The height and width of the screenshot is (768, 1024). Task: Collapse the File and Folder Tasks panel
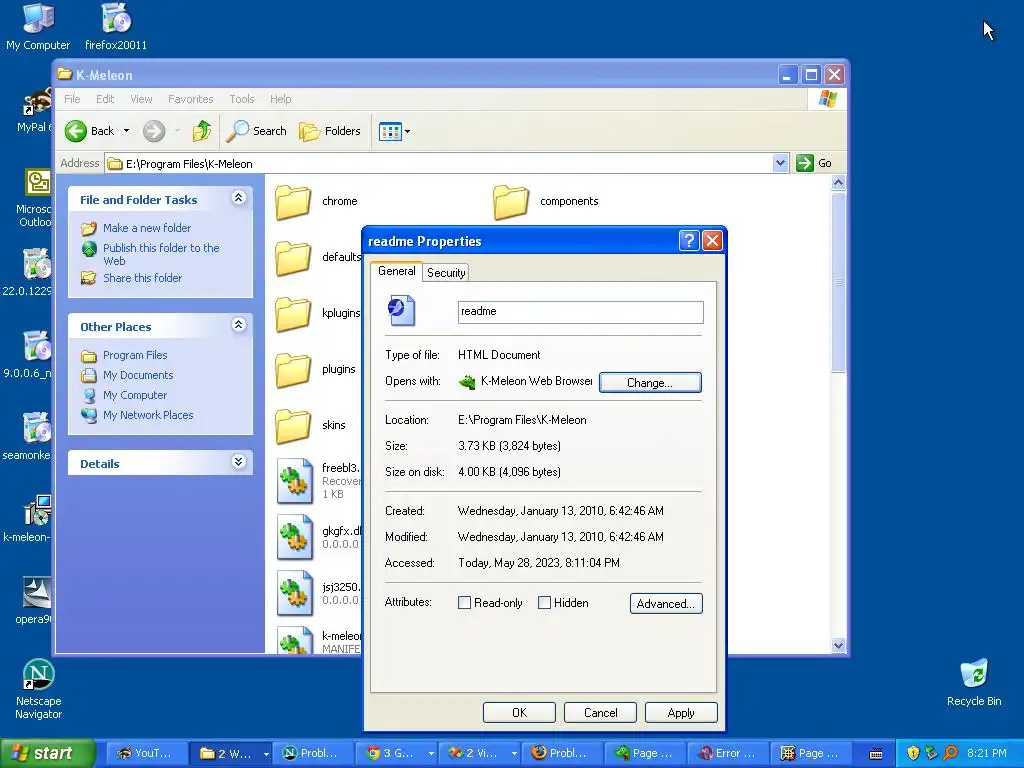(238, 198)
